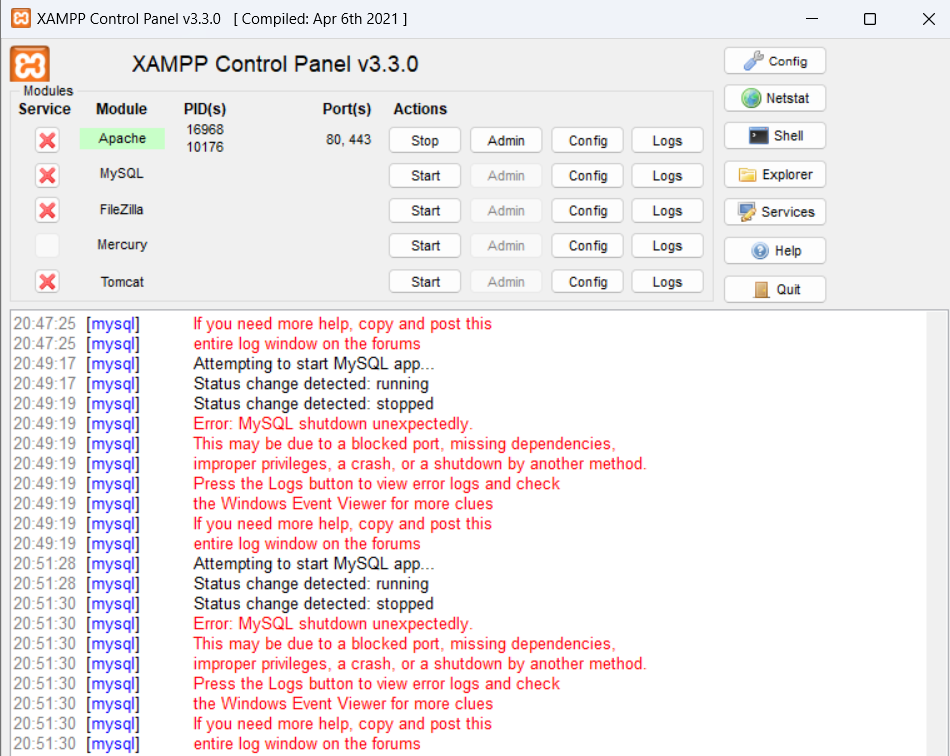
Task: Click the Mercury module label
Action: 122,245
